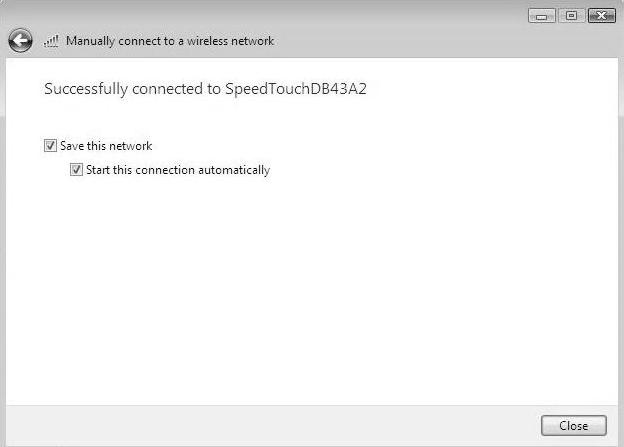The image size is (624, 447).
Task: Click the "wireless network" words in the title
Action: [x=230, y=41]
